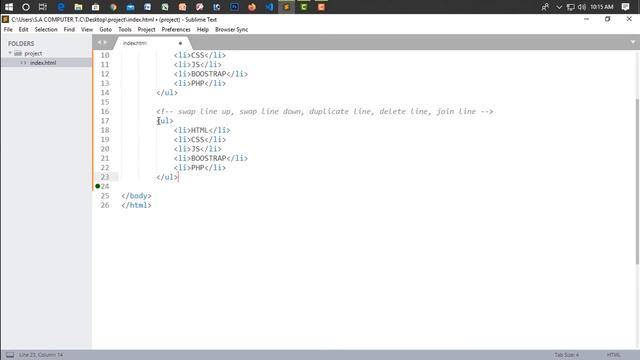Select index.html in the sidebar
The image size is (640, 360).
[43, 62]
